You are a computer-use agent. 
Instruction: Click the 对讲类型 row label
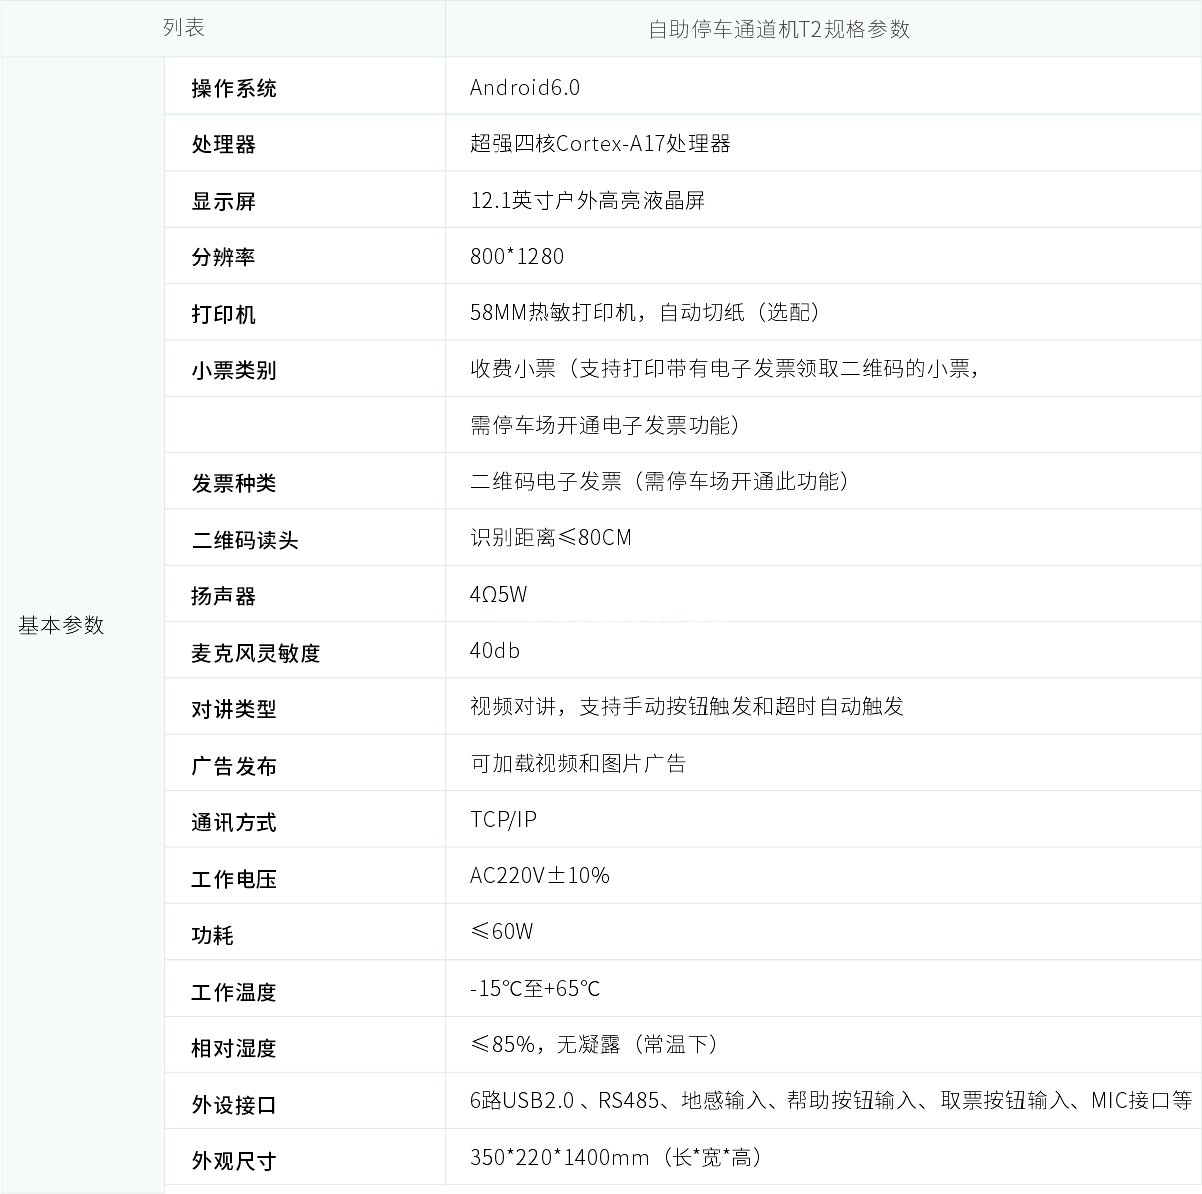(234, 709)
